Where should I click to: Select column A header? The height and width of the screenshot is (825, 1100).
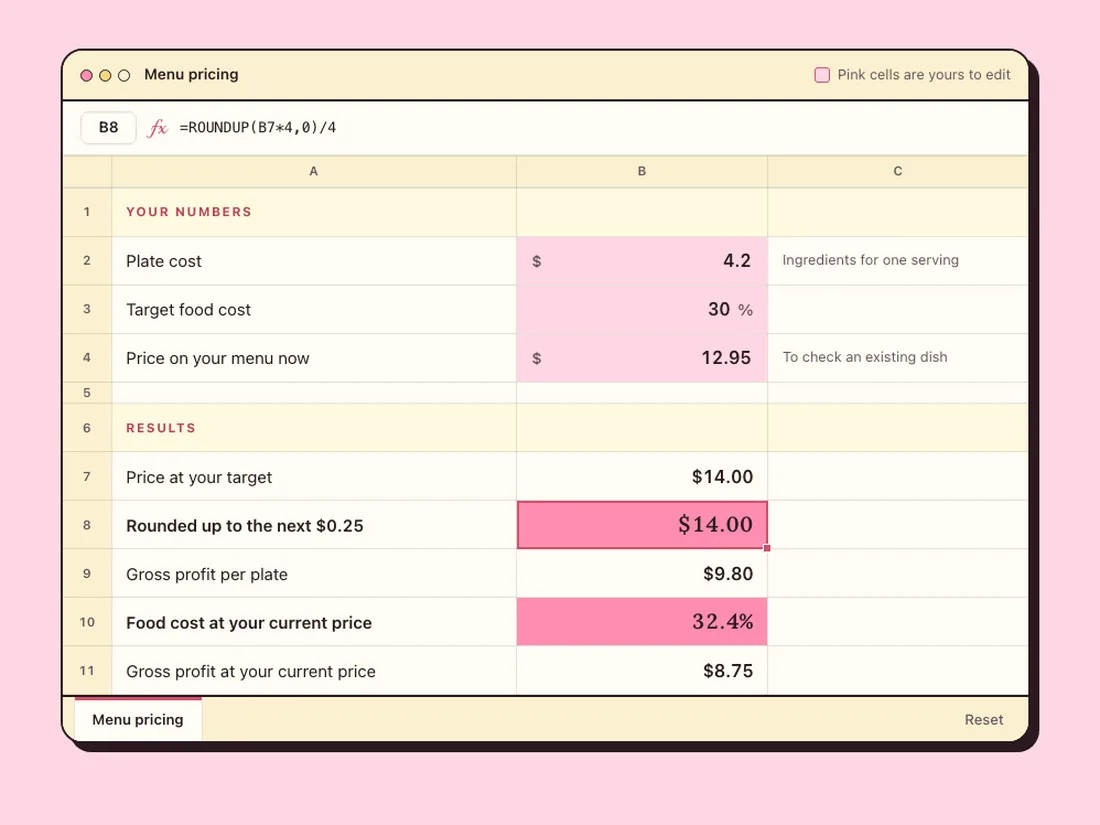[x=314, y=171]
